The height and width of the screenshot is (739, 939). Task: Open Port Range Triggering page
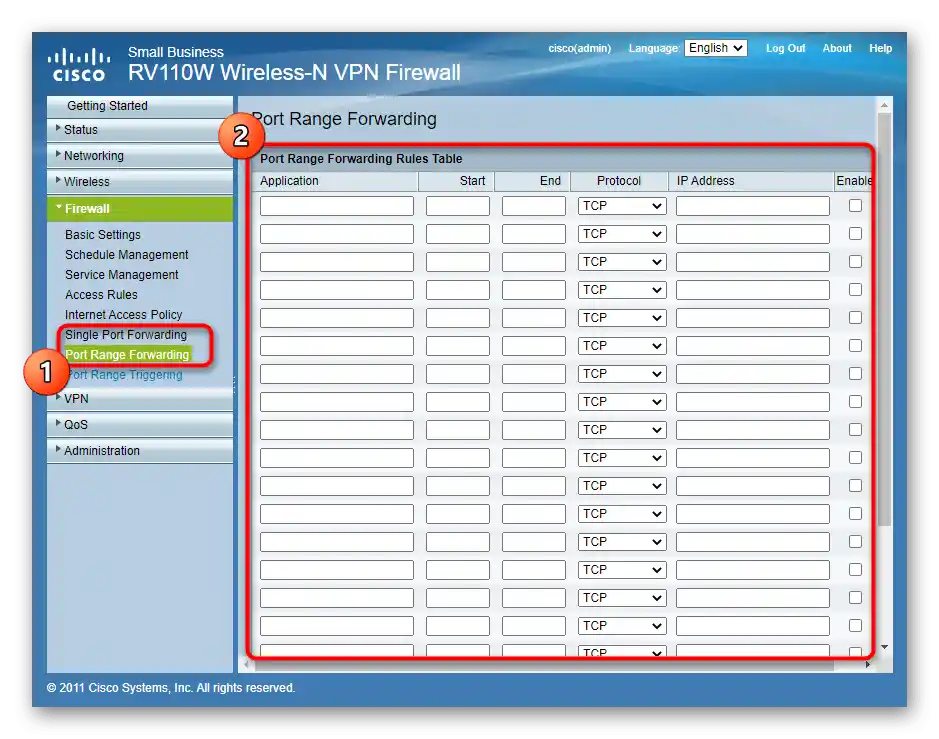click(126, 375)
